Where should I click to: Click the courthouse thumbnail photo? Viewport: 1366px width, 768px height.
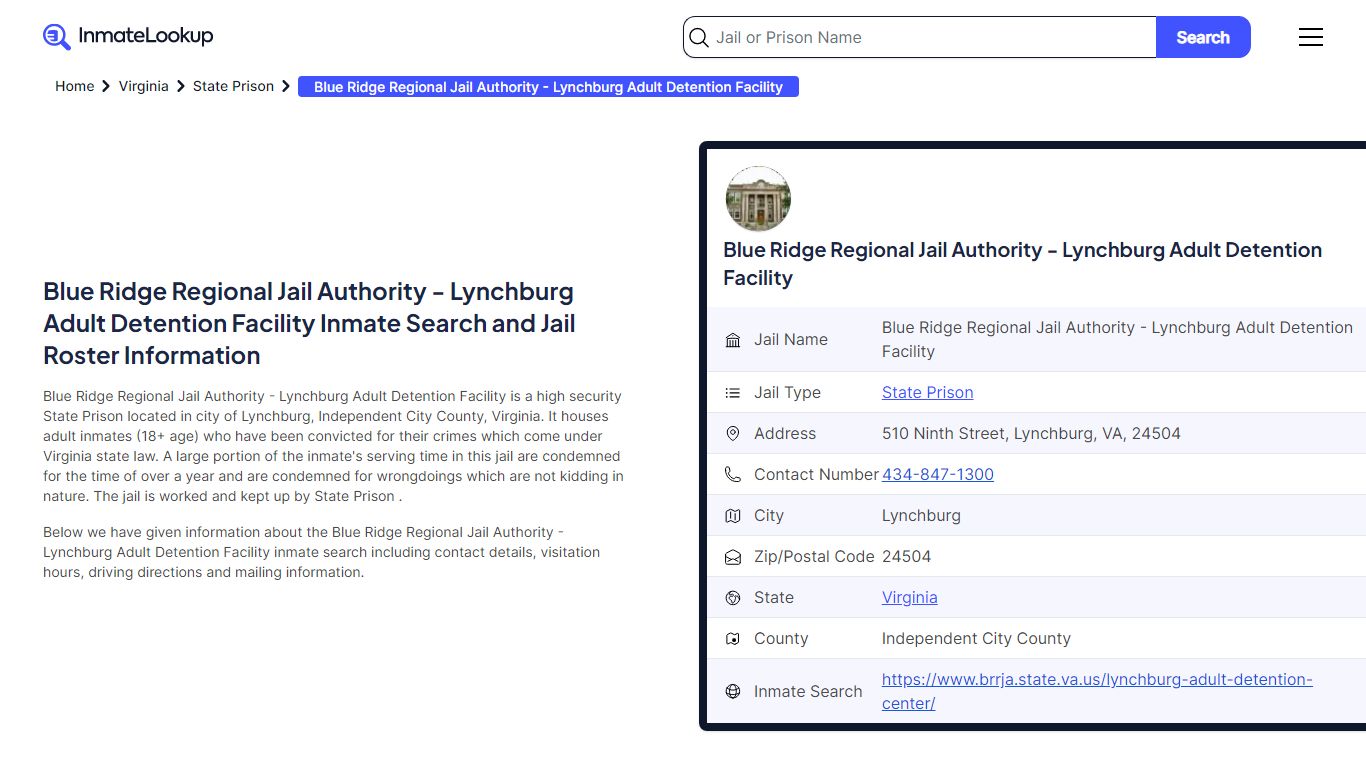click(x=758, y=199)
